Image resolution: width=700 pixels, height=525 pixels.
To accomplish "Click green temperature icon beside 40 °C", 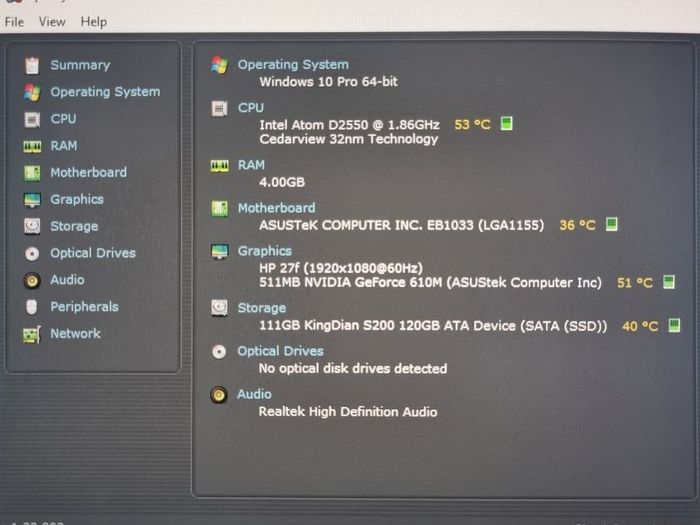I will click(x=674, y=325).
